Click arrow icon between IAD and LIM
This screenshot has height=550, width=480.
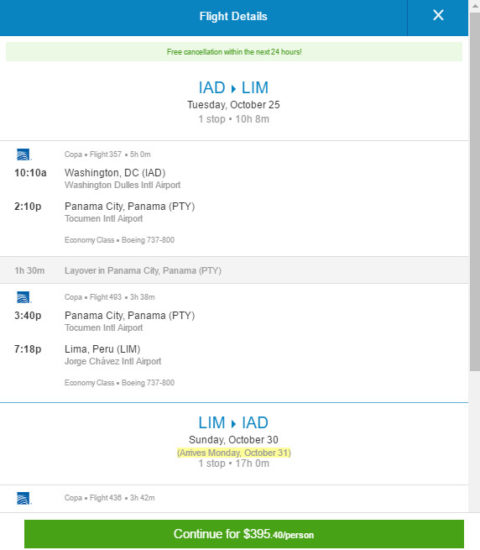pos(233,88)
